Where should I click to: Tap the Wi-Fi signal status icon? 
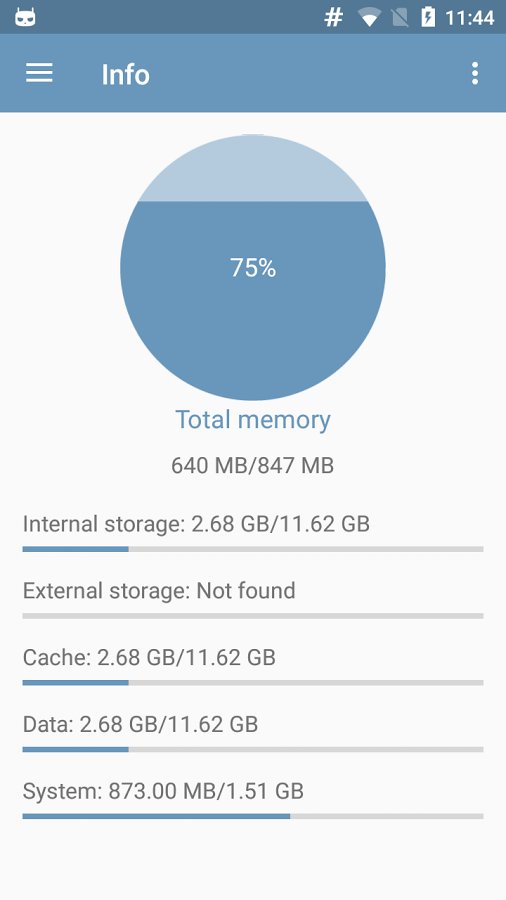click(x=369, y=18)
